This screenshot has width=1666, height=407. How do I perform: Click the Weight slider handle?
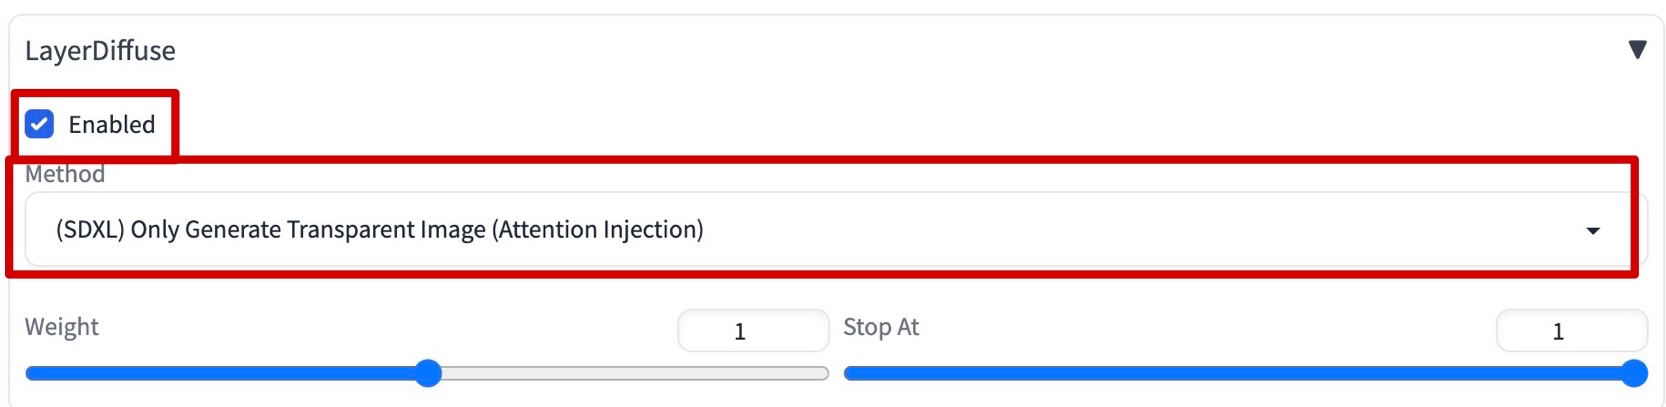click(428, 373)
